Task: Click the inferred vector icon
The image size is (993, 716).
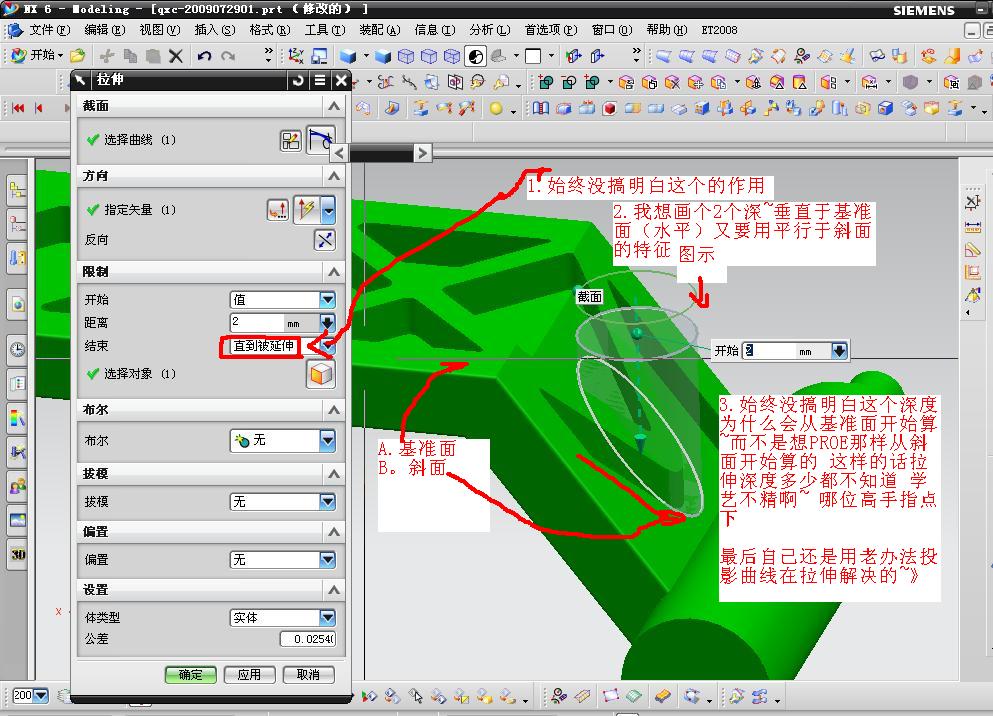Action: coord(307,210)
